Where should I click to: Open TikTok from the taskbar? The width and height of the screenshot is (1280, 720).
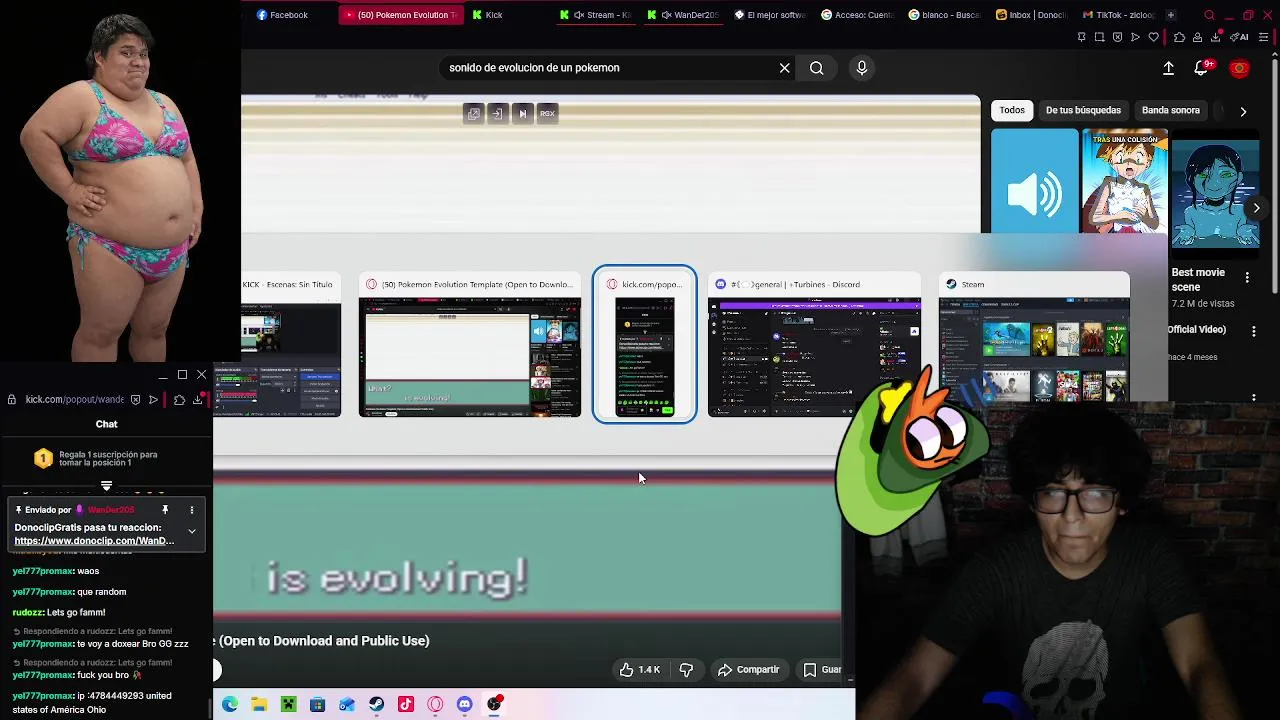[405, 705]
